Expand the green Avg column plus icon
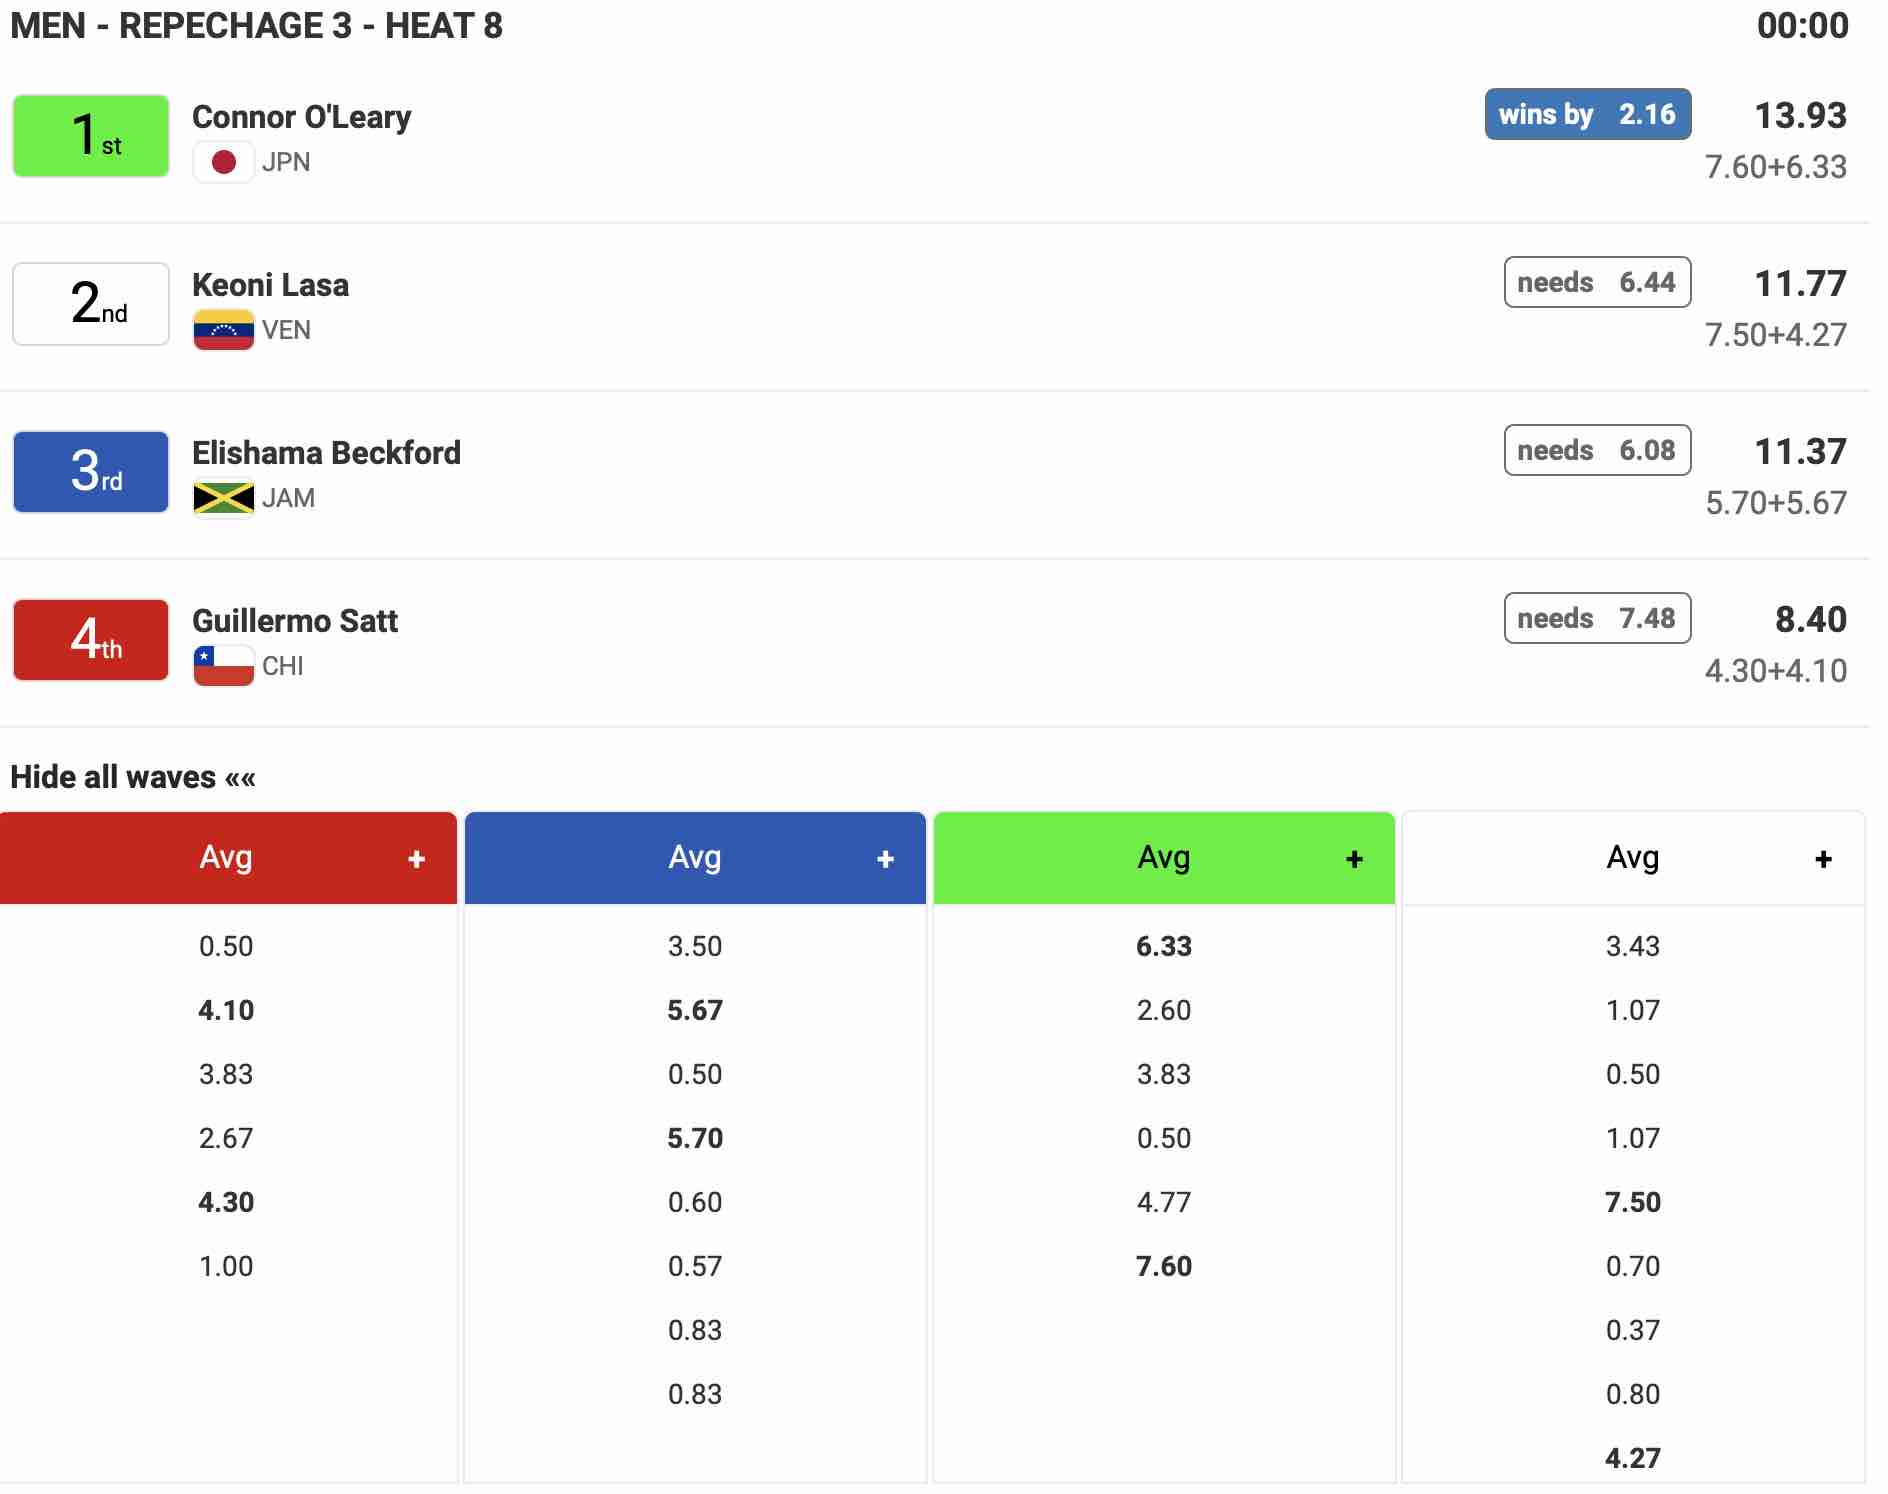1888x1494 pixels. pos(1354,859)
